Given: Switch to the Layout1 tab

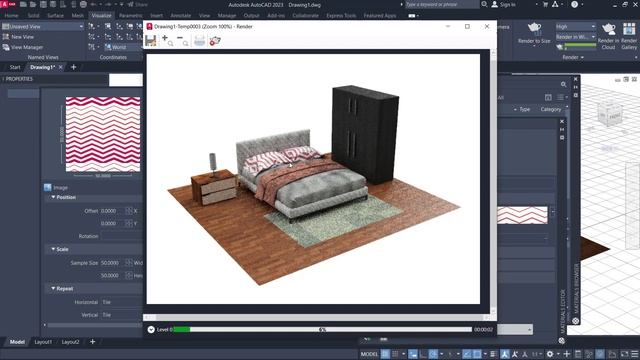Looking at the screenshot, I should pyautogui.click(x=43, y=342).
